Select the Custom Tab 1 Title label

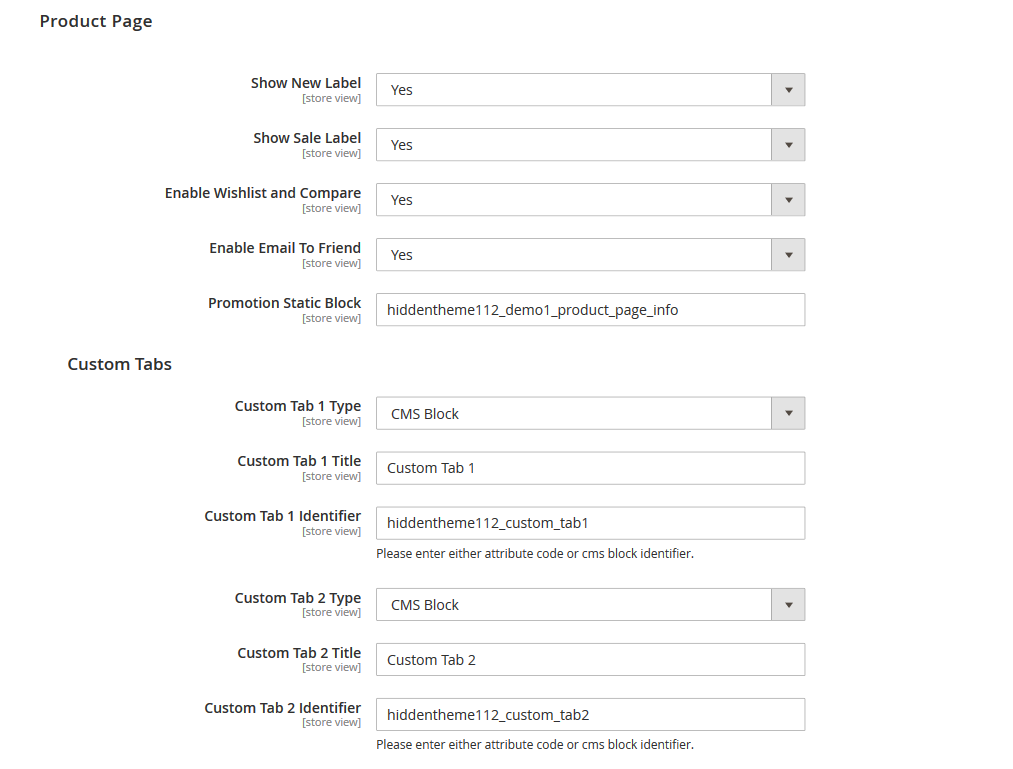(298, 460)
